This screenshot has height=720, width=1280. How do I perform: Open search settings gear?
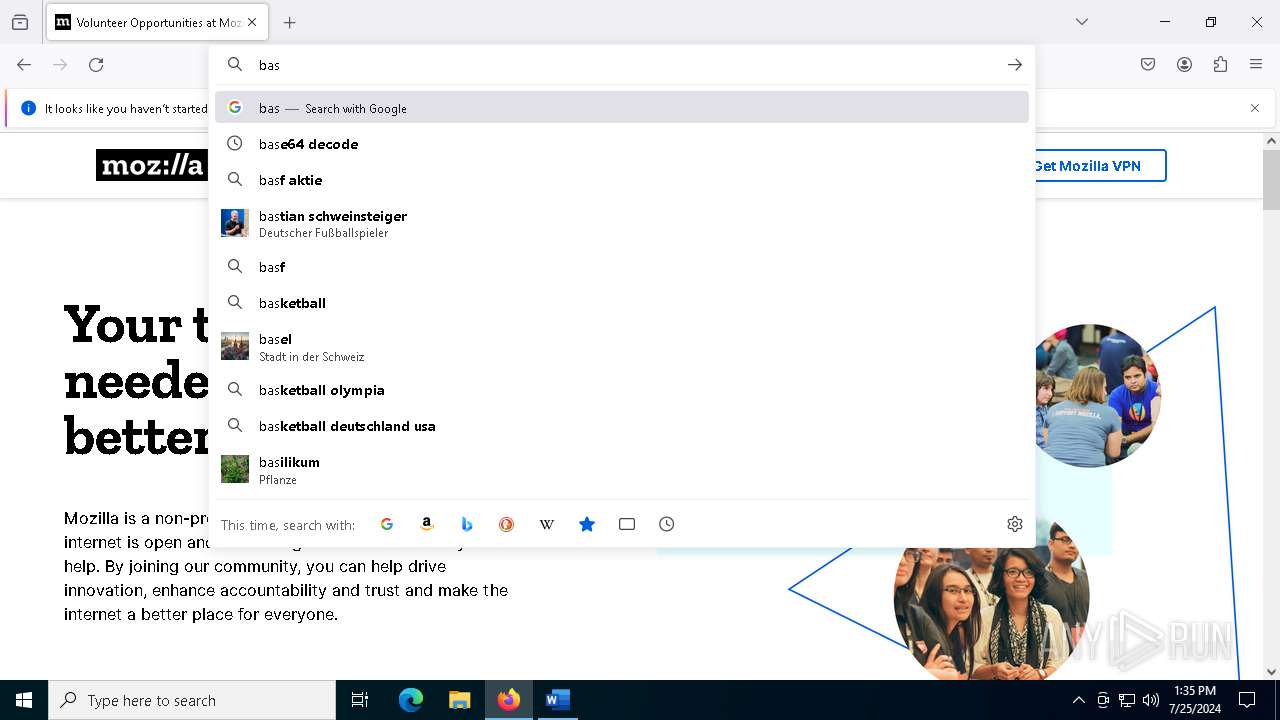pos(1015,524)
